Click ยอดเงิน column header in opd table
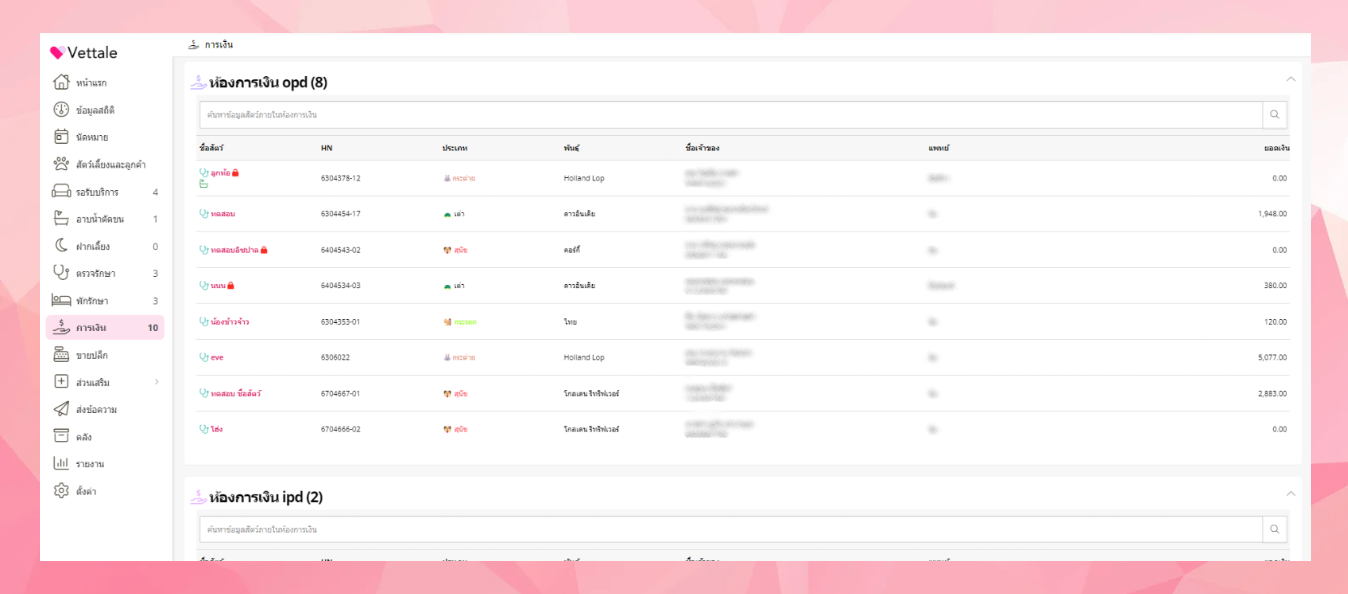The height and width of the screenshot is (594, 1348). pos(1277,148)
